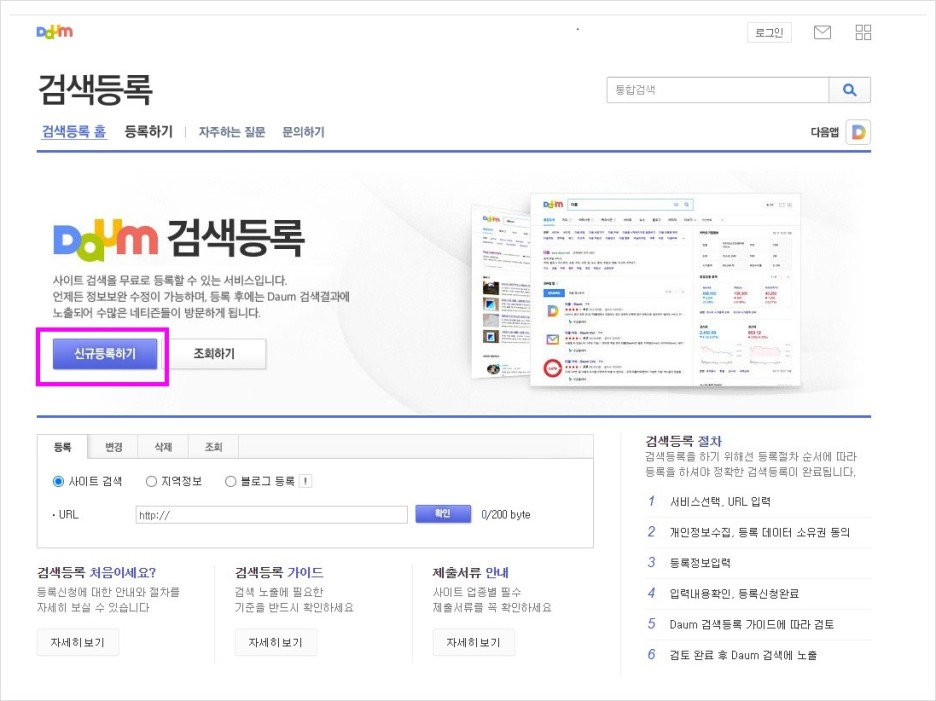The width and height of the screenshot is (936, 701).
Task: Select the 지역정보 radio button
Action: pos(151,481)
